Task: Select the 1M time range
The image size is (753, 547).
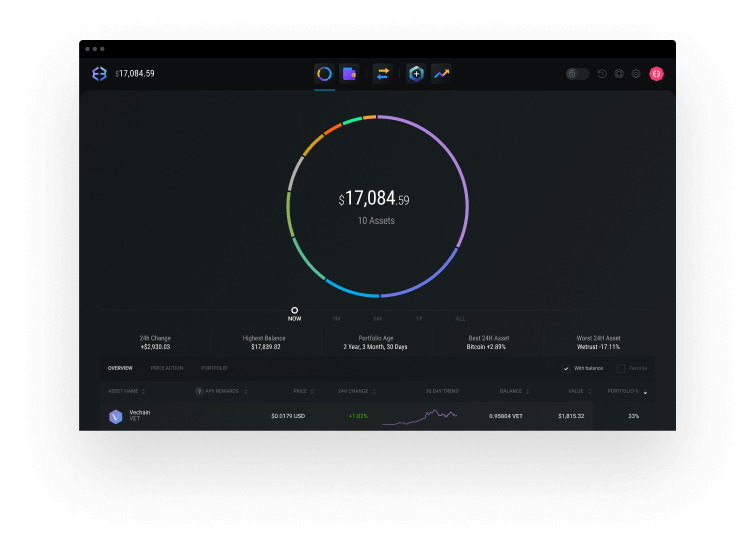Action: point(336,319)
